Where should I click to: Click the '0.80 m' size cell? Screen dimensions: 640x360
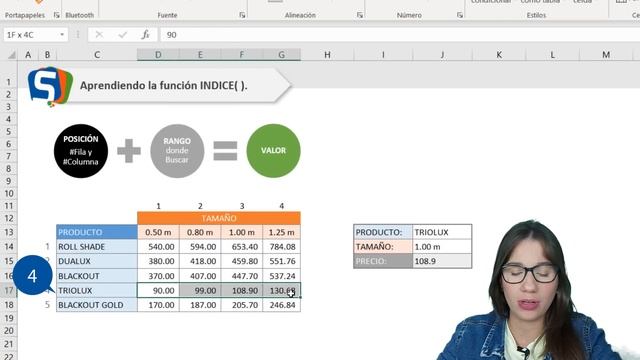200,232
